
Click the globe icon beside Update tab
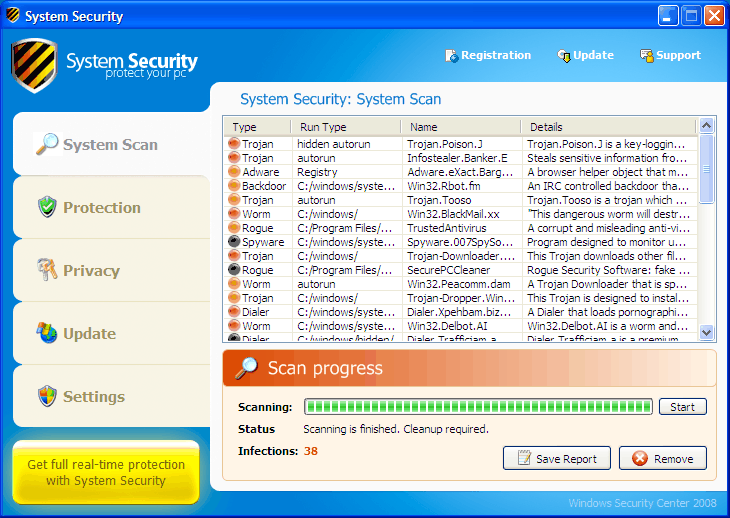(47, 333)
